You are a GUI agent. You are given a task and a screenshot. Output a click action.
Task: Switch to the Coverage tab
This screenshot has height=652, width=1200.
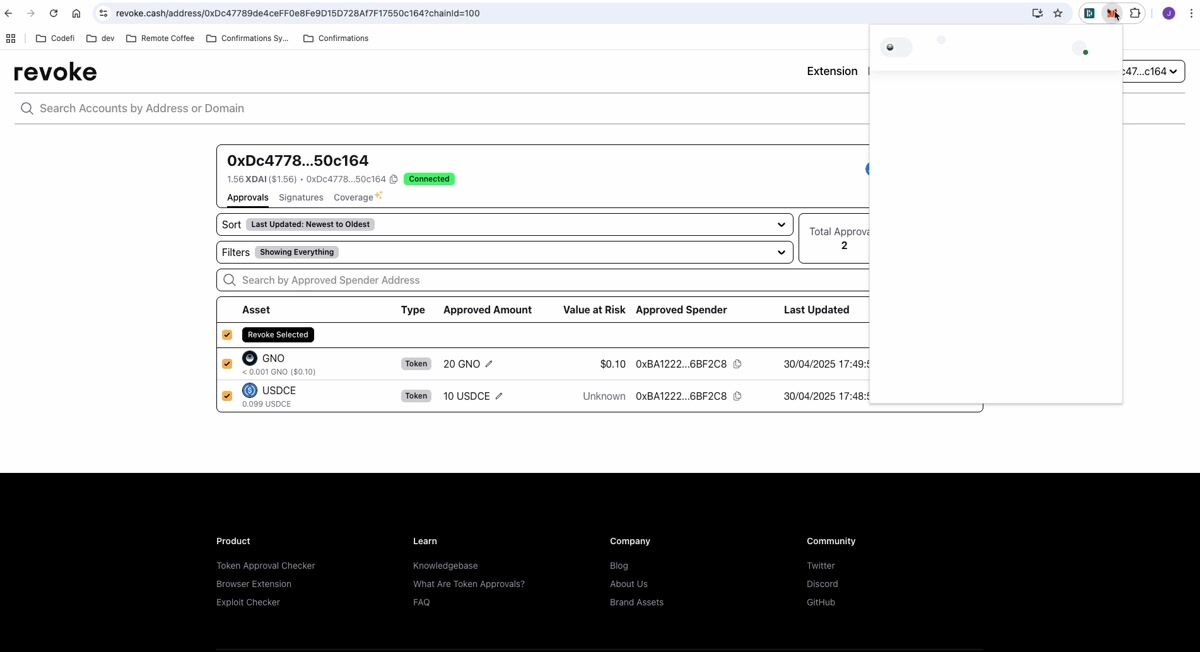tap(354, 198)
